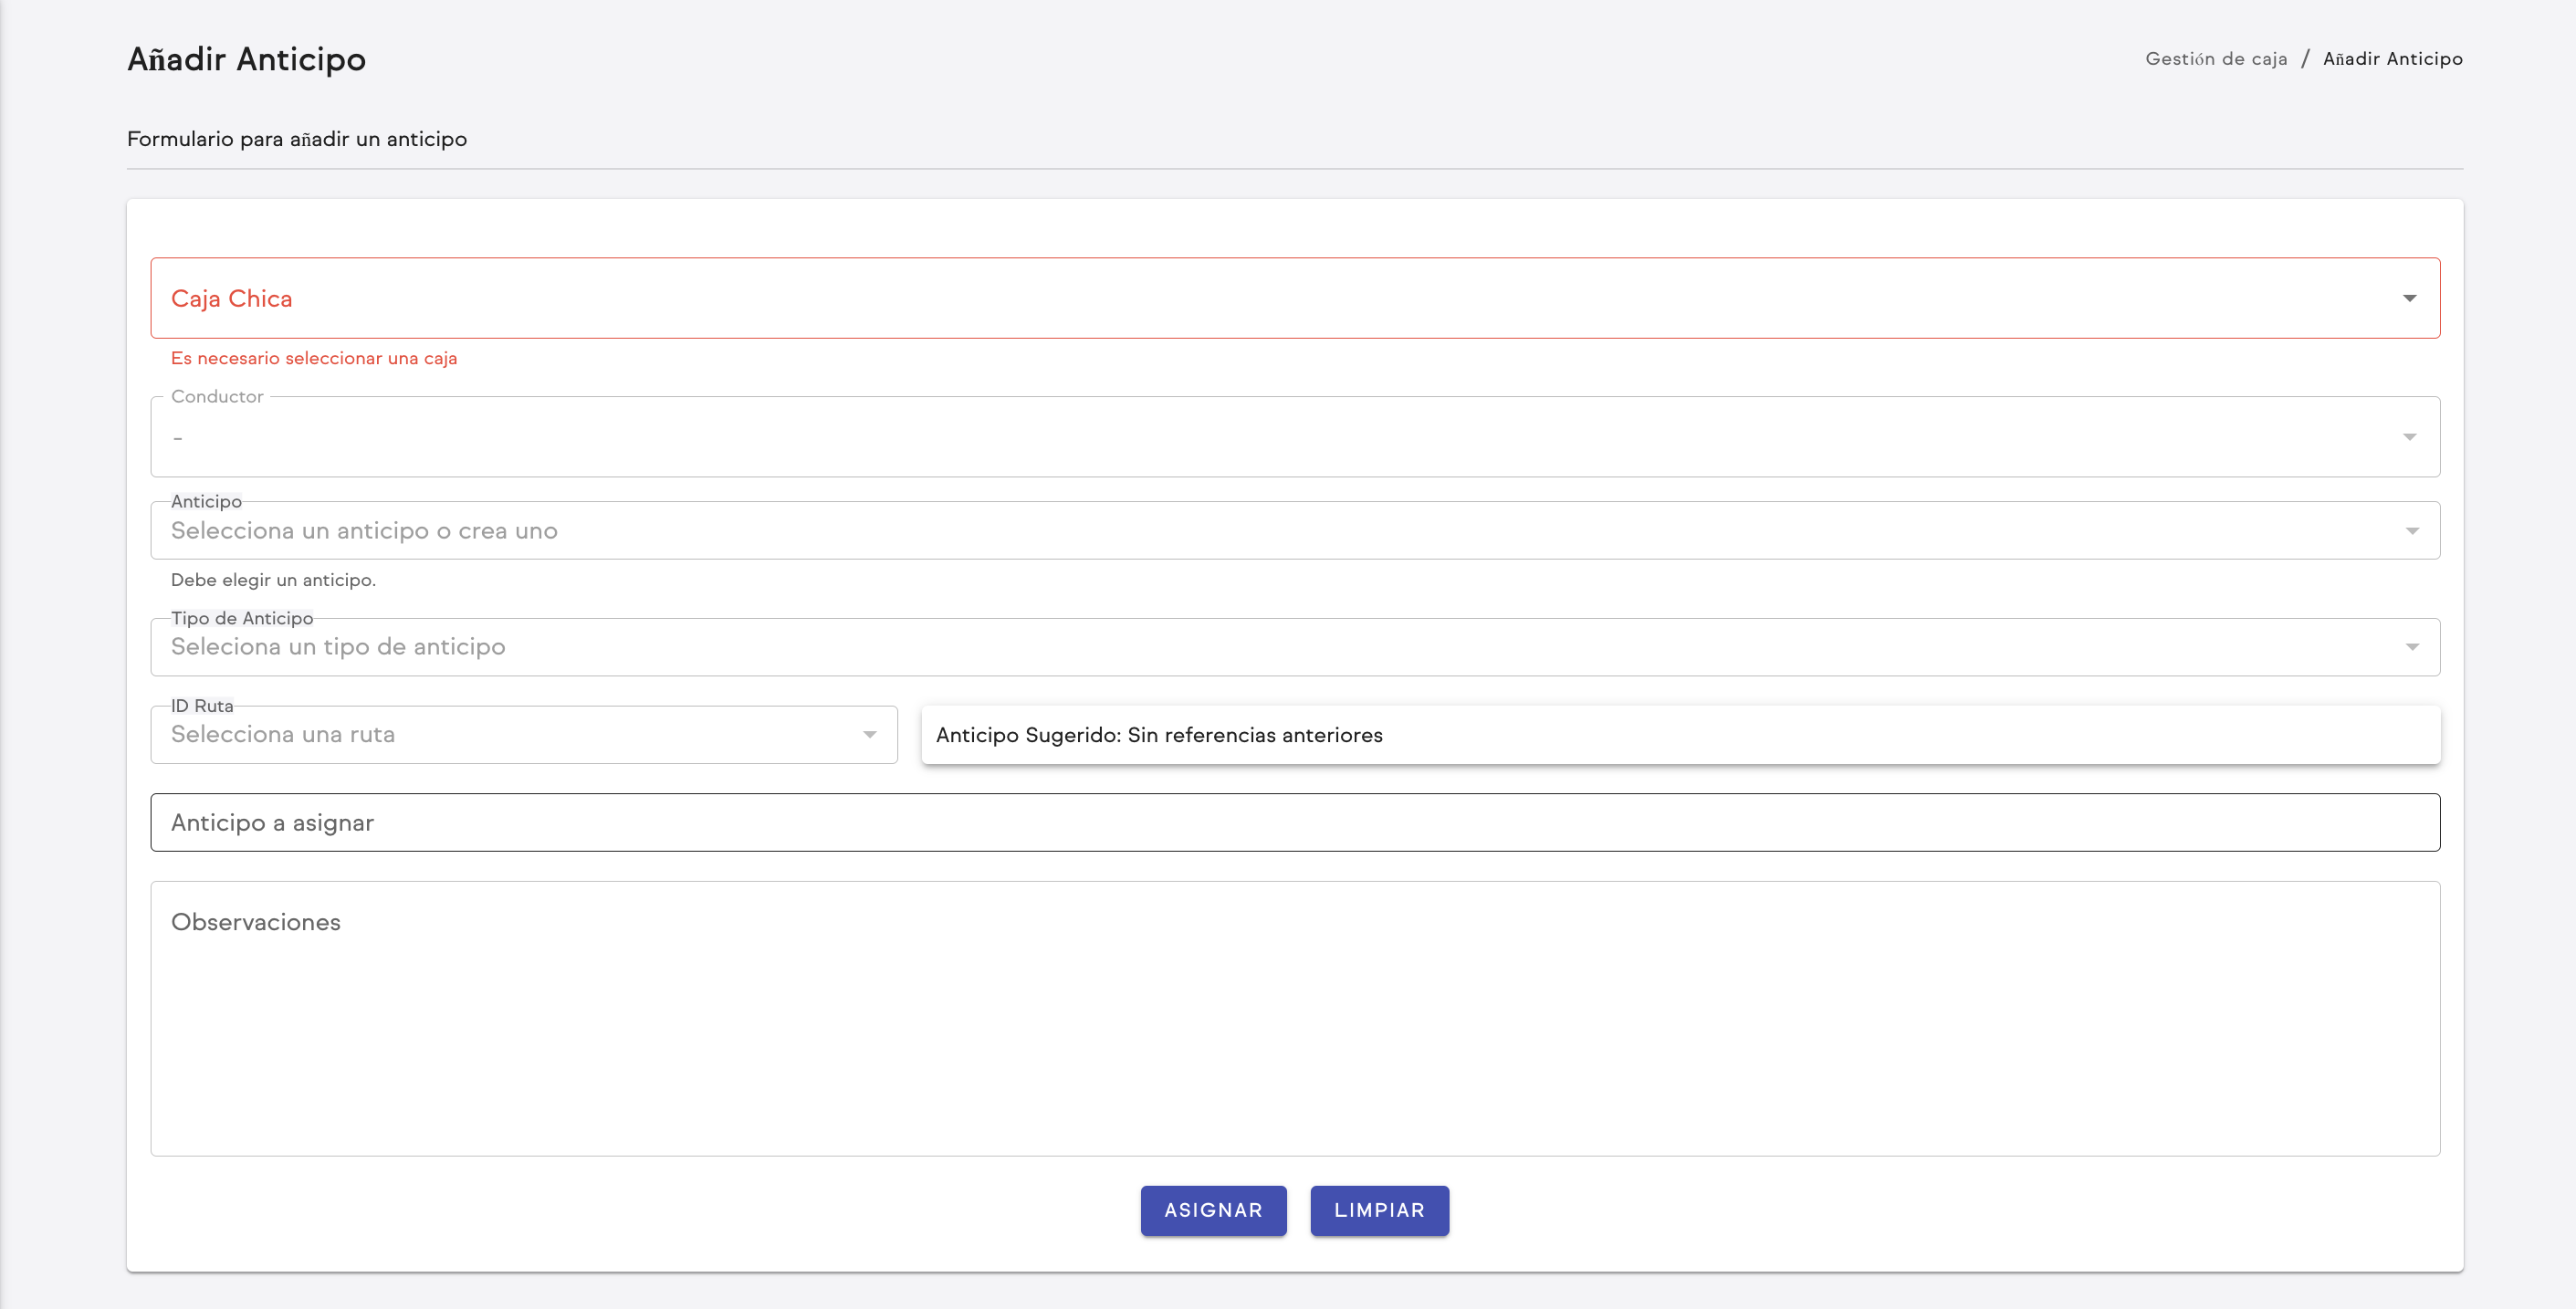This screenshot has height=1309, width=2576.
Task: Click the "Añadir Anticipo" breadcrumb item
Action: [x=2392, y=59]
